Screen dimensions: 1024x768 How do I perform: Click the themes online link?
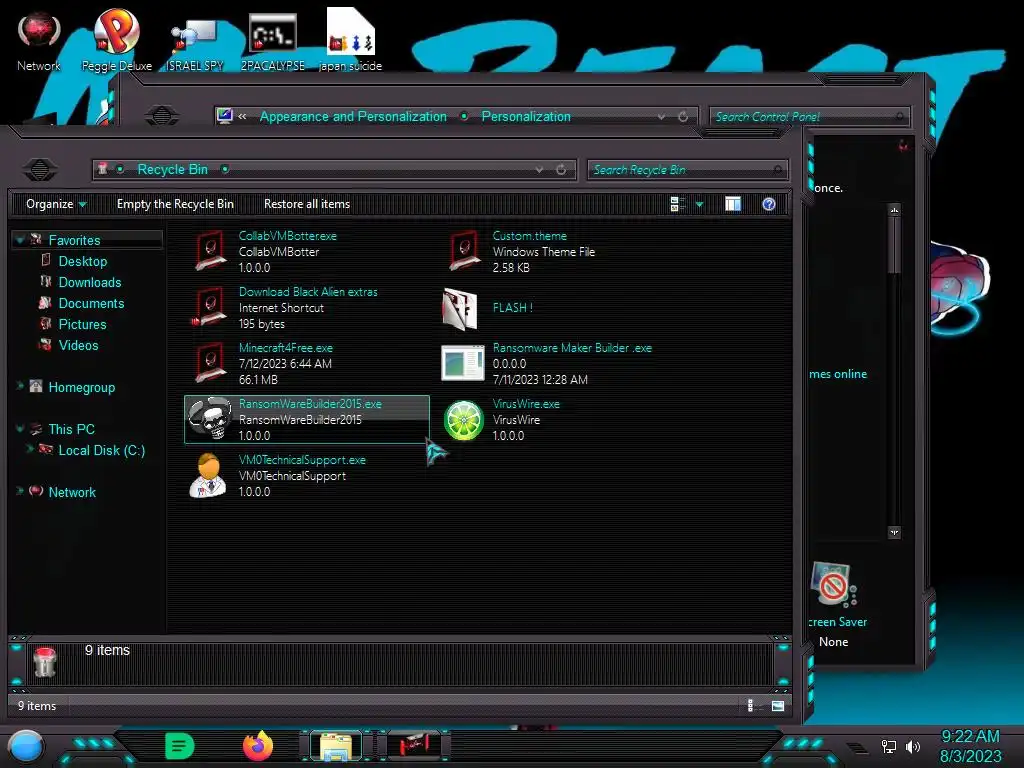(838, 374)
